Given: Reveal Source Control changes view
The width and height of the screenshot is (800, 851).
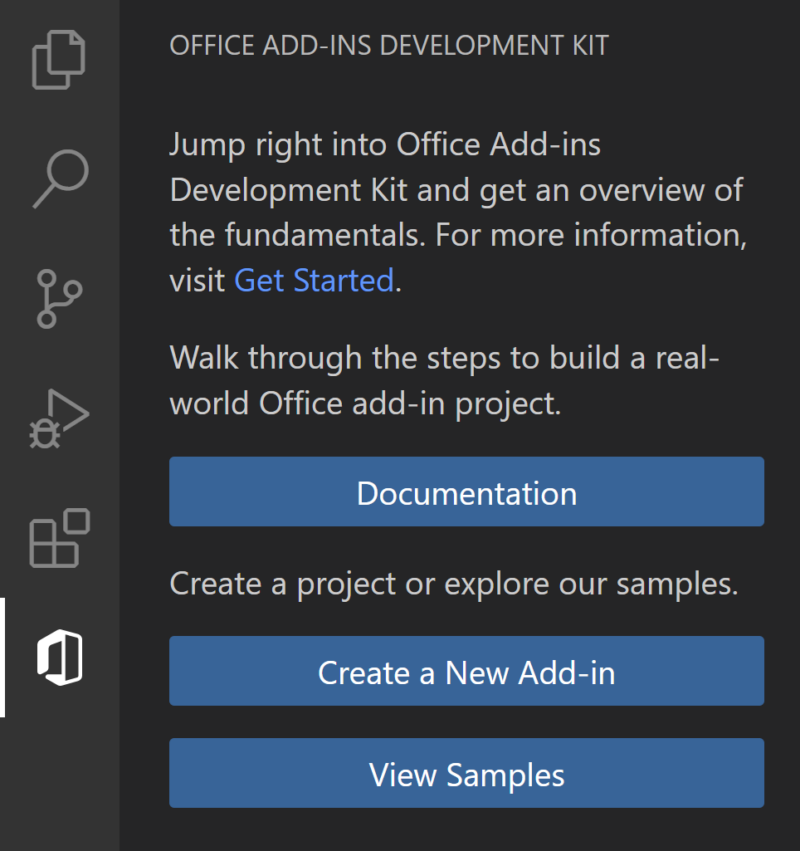Looking at the screenshot, I should point(57,296).
